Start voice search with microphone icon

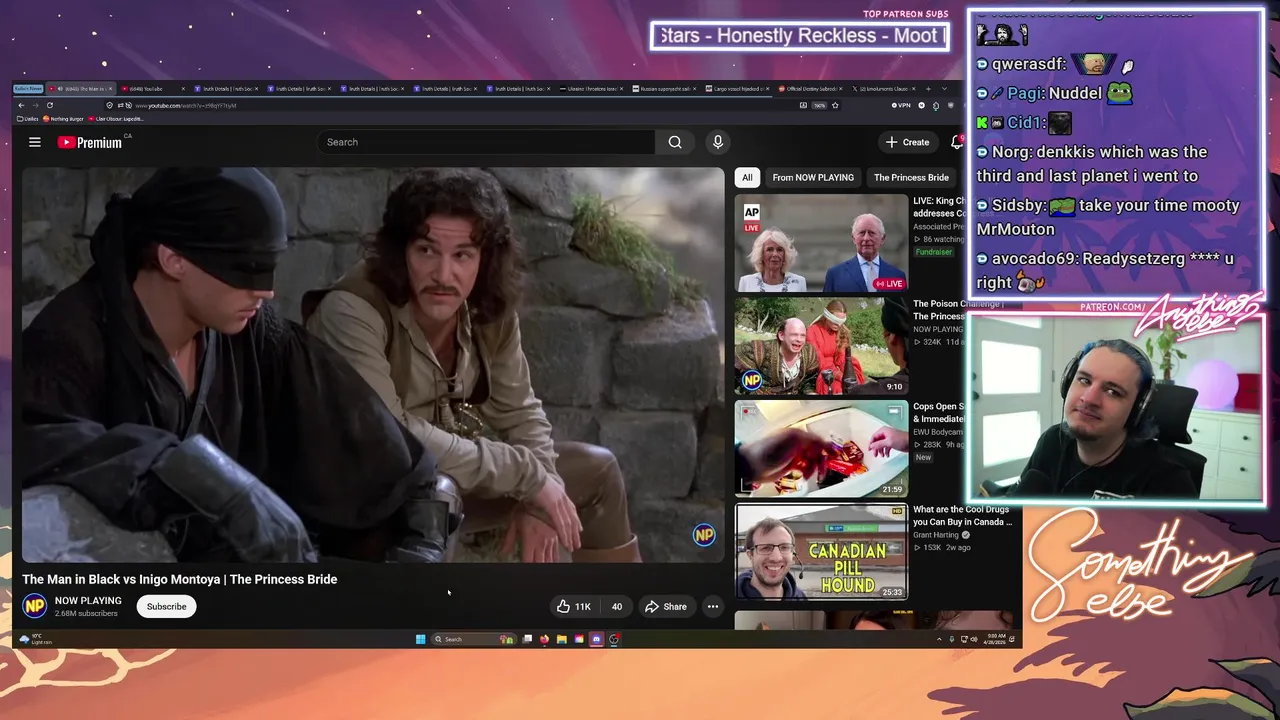(x=717, y=142)
